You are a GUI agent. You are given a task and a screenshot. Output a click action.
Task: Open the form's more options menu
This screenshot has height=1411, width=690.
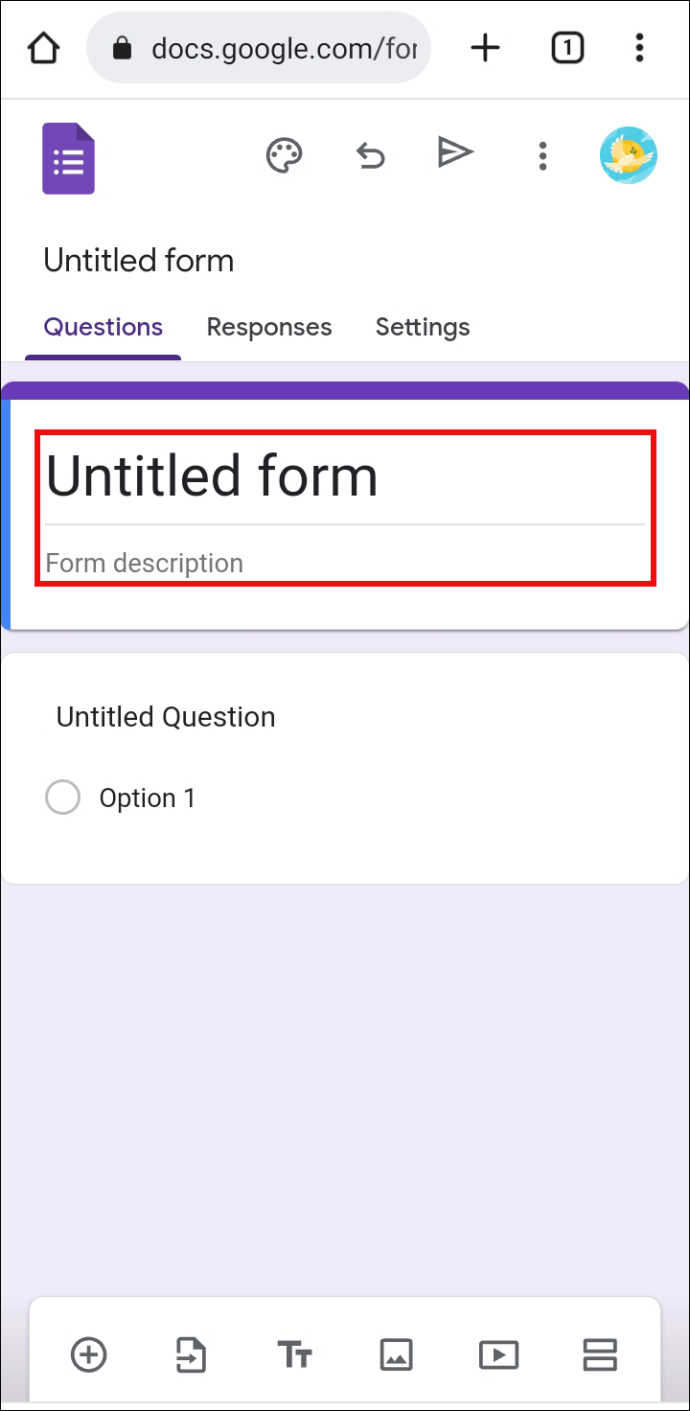coord(542,155)
